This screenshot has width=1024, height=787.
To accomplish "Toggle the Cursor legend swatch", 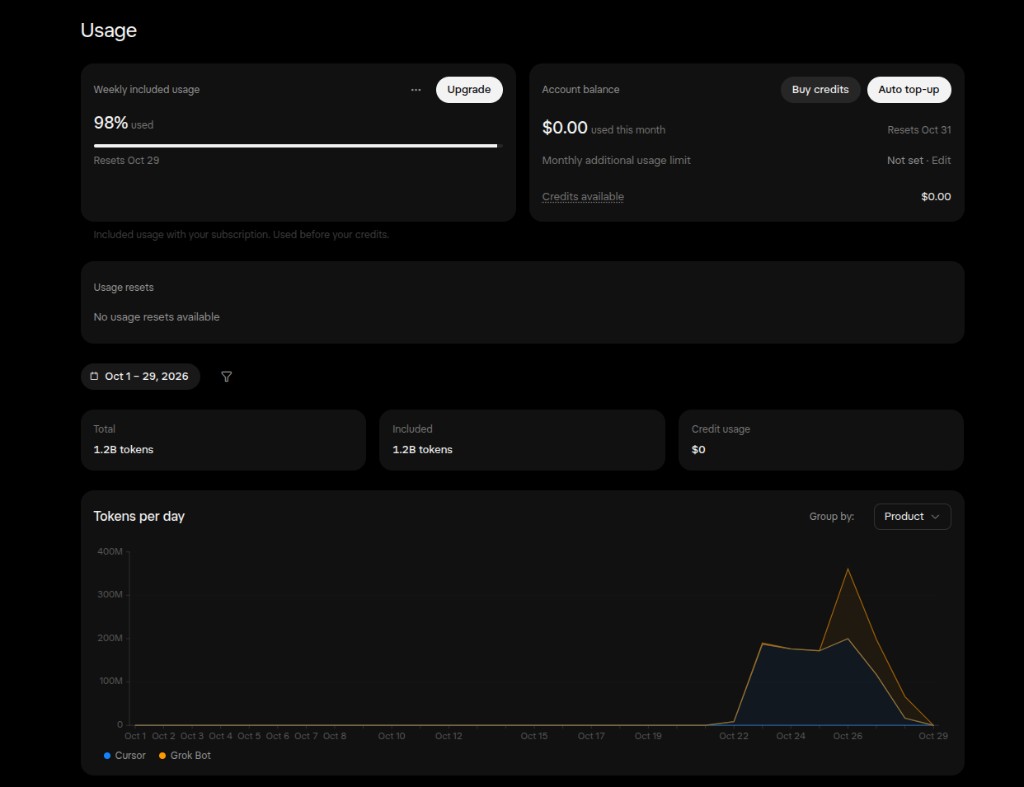I will coord(107,756).
